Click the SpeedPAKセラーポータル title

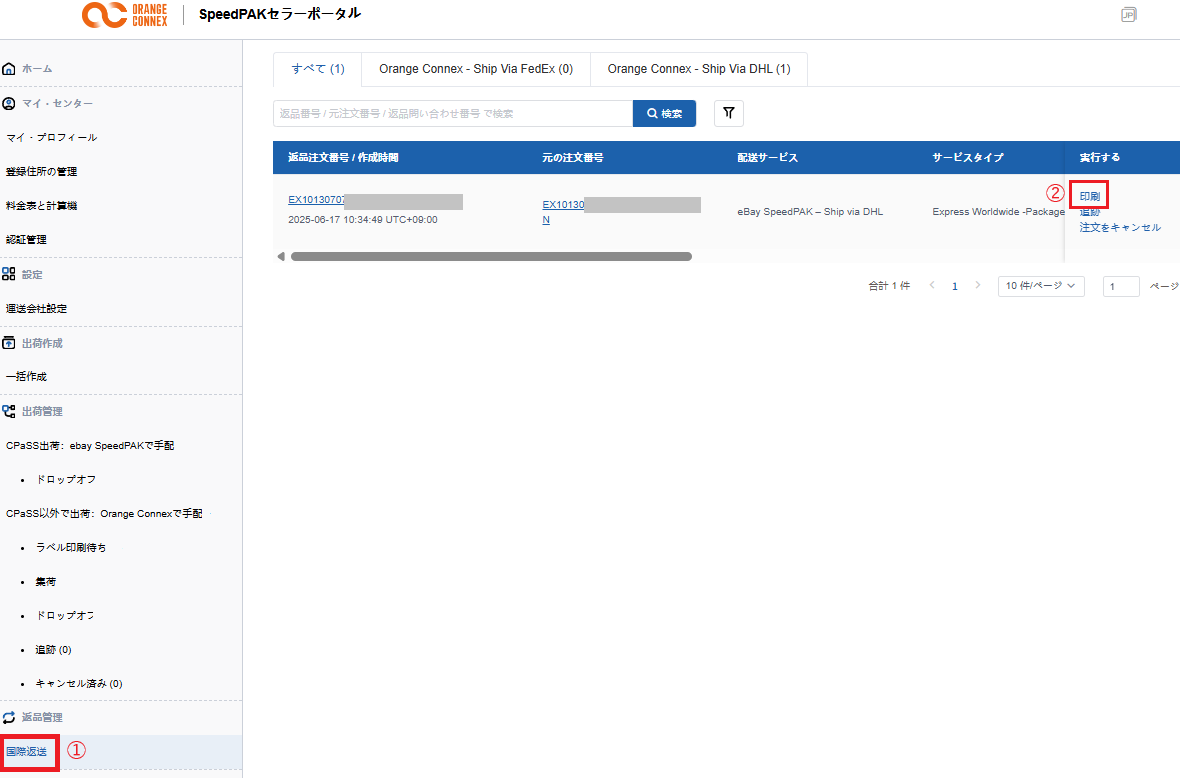pyautogui.click(x=280, y=14)
